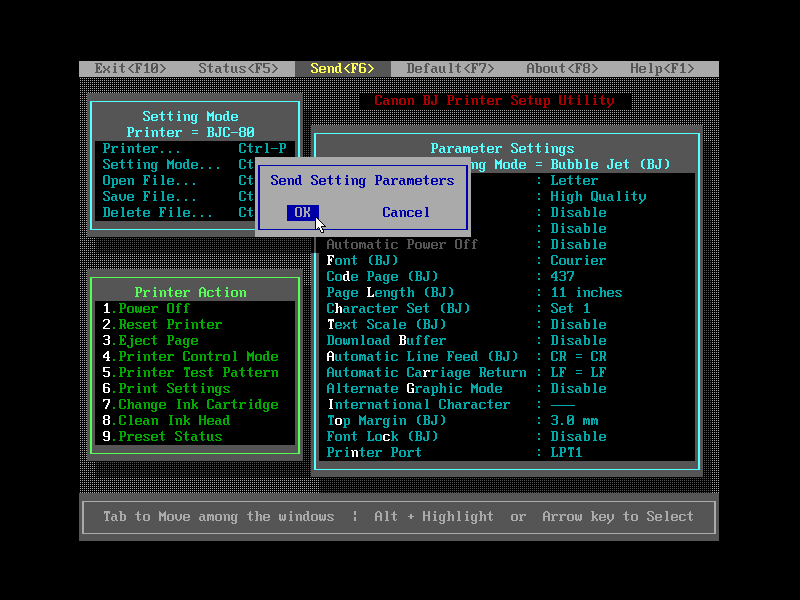Select Font (BJ) parameter
Viewport: 800px width, 600px height.
362,260
